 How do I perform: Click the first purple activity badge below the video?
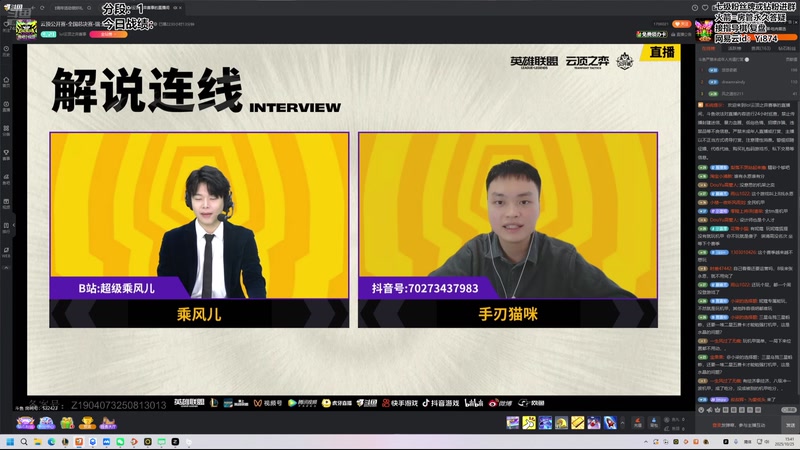coord(25,422)
